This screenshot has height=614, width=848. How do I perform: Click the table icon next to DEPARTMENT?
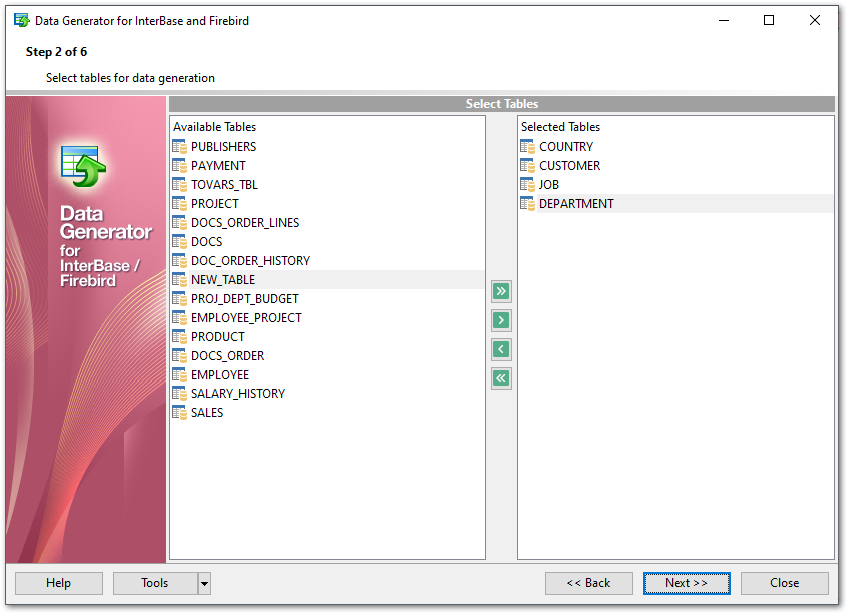pos(527,203)
